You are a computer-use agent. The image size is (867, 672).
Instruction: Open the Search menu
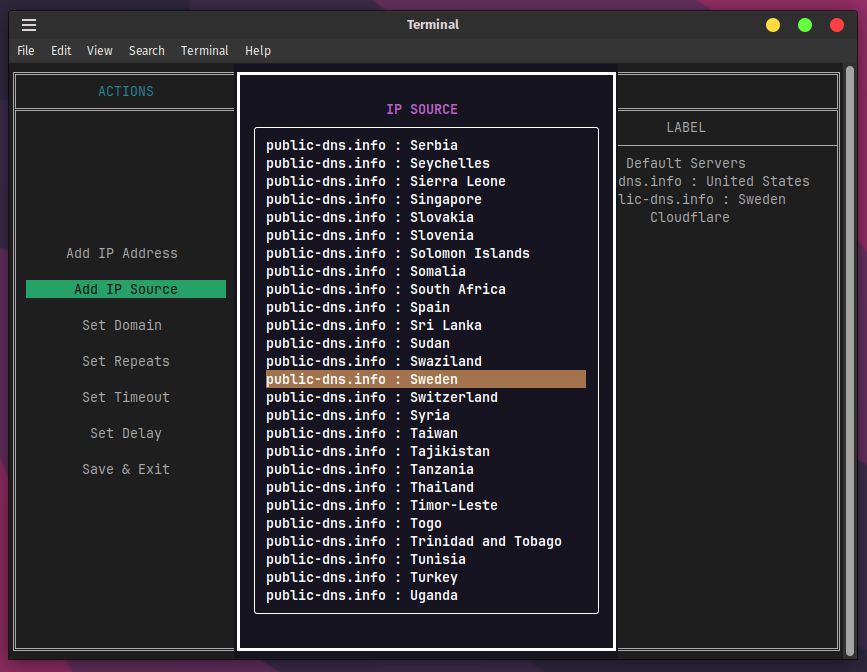coord(147,51)
